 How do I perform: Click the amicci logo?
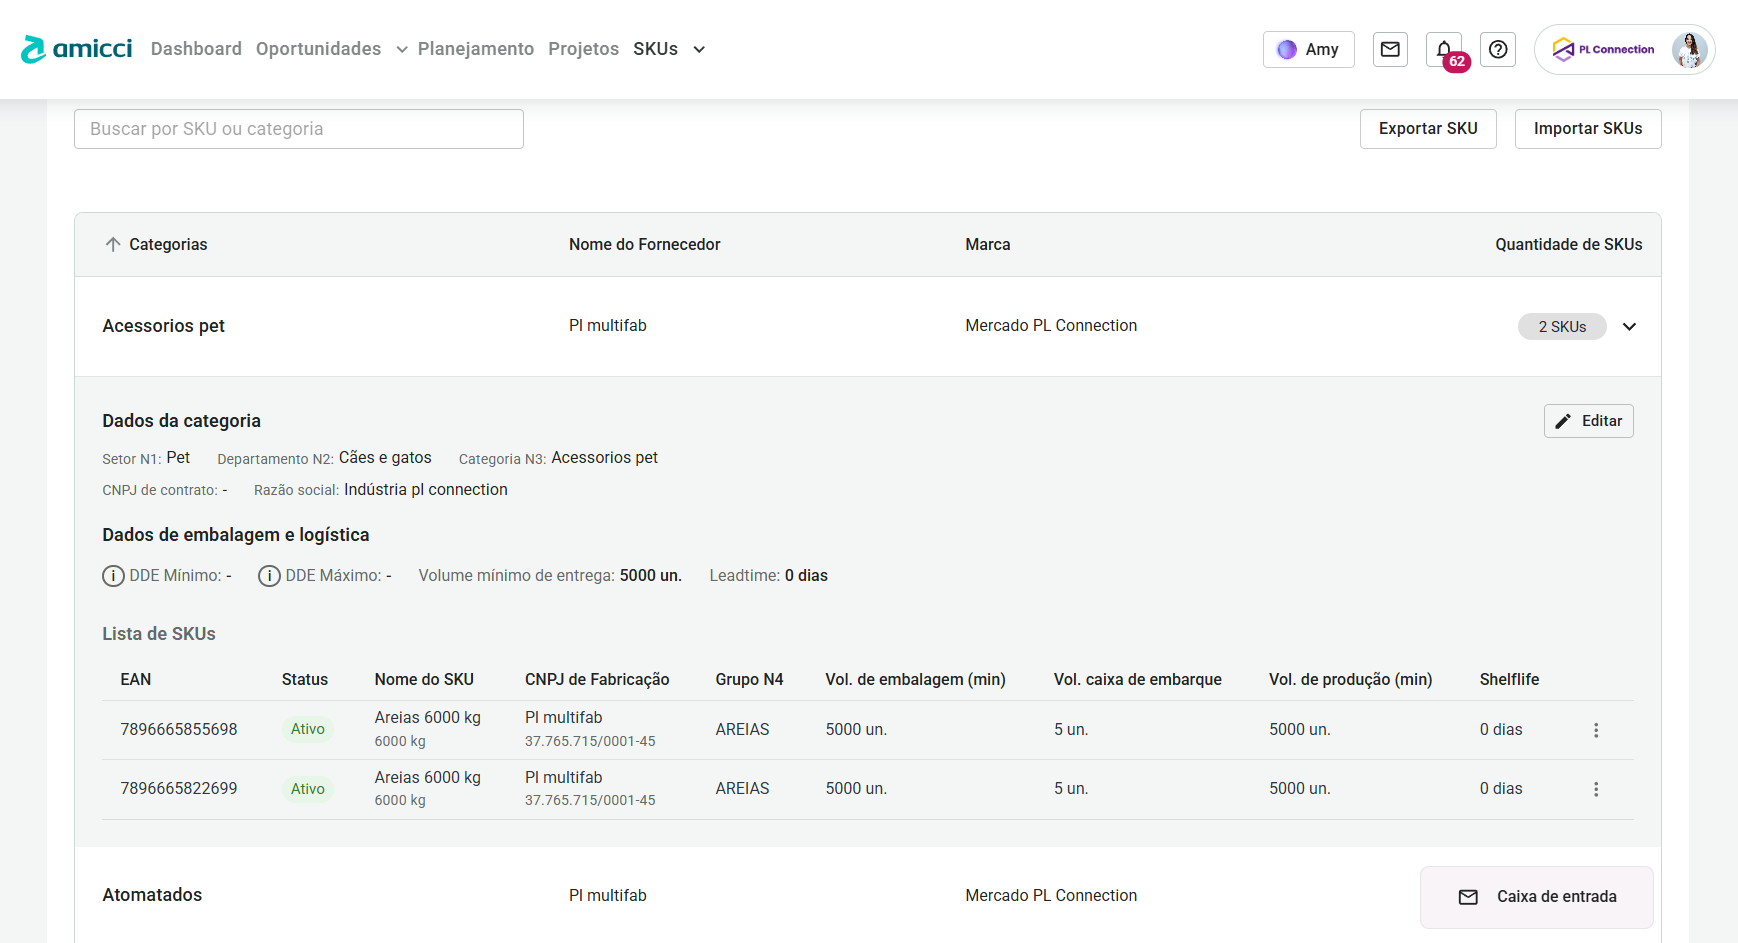point(77,49)
